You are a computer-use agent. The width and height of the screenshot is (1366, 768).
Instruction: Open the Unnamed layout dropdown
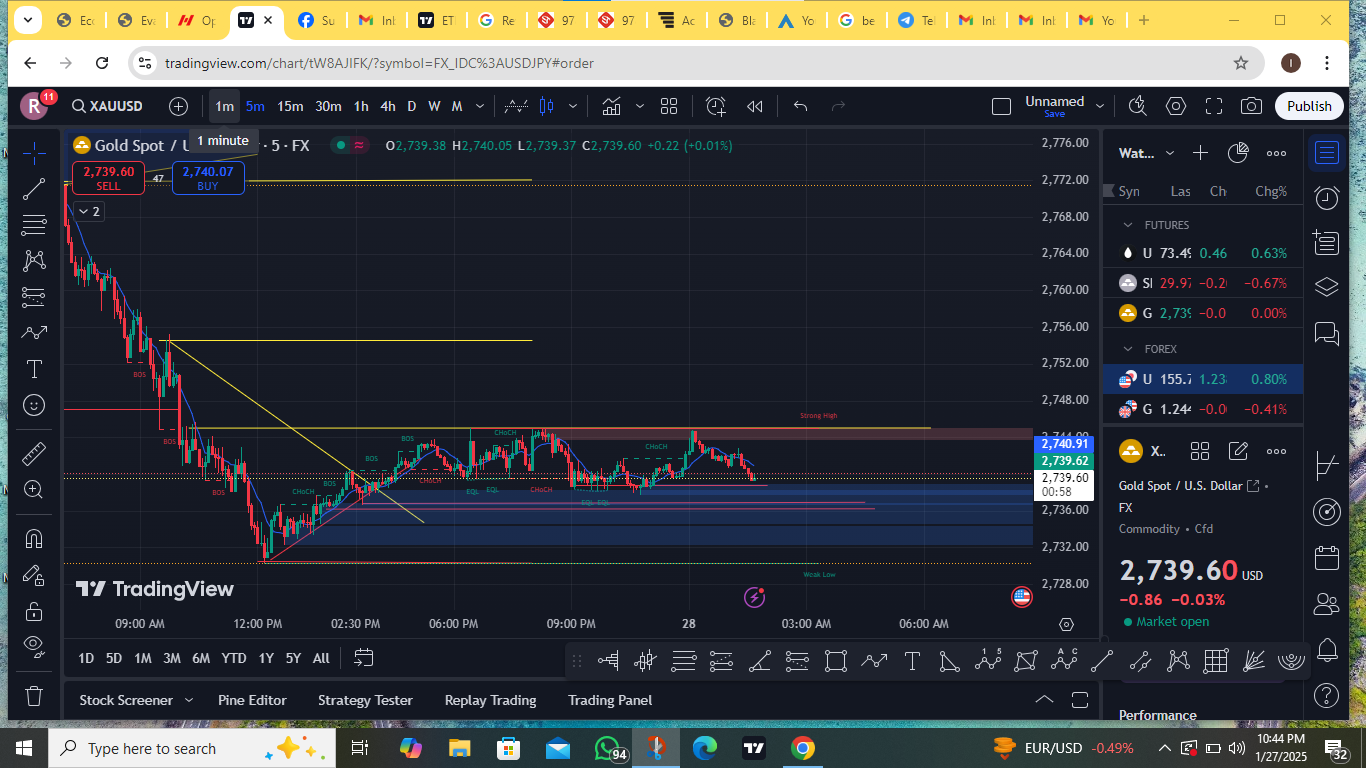[x=1100, y=106]
